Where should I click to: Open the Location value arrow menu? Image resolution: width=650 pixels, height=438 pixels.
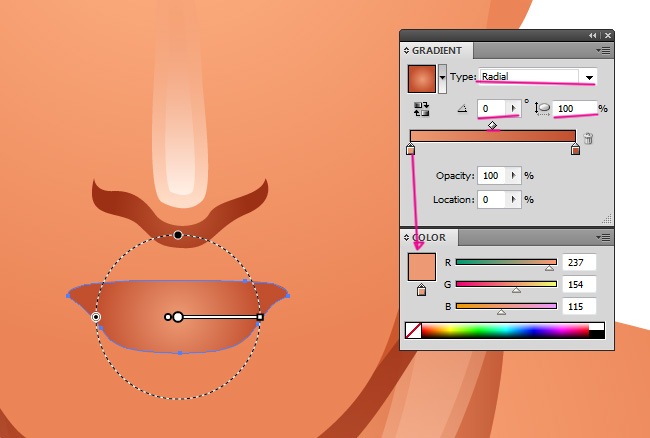click(x=513, y=200)
